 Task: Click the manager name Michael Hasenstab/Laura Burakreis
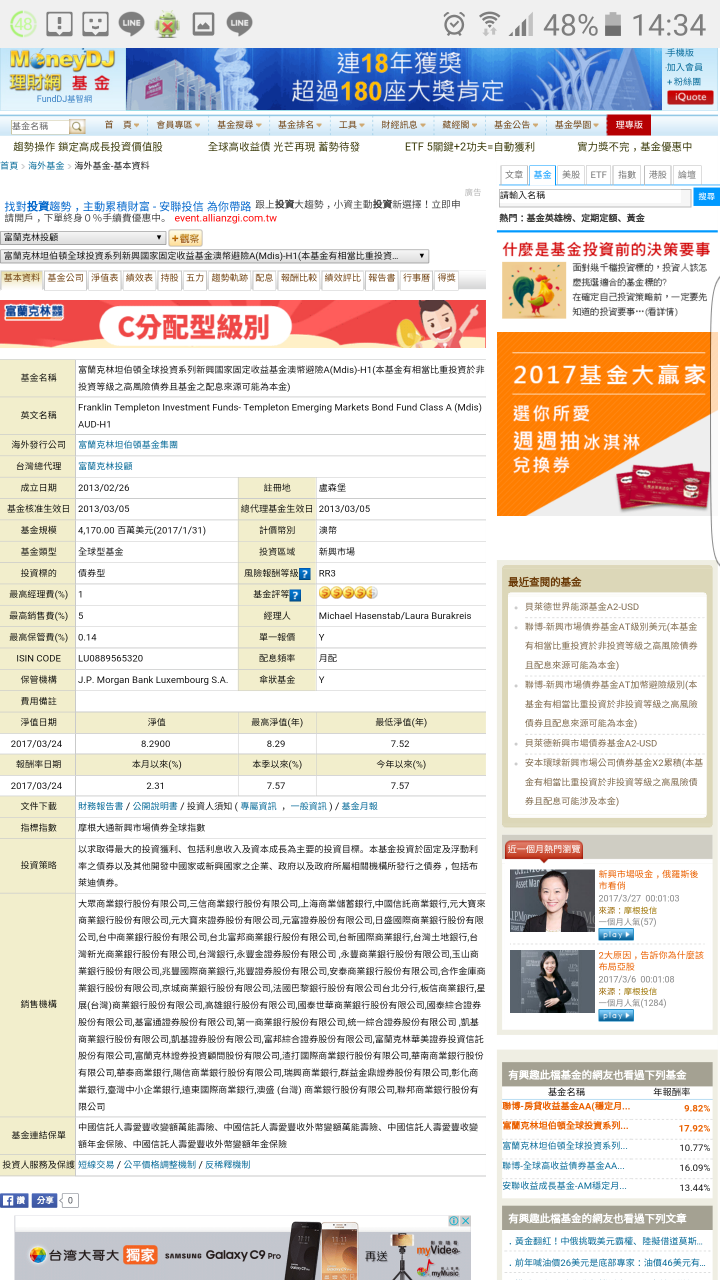395,616
